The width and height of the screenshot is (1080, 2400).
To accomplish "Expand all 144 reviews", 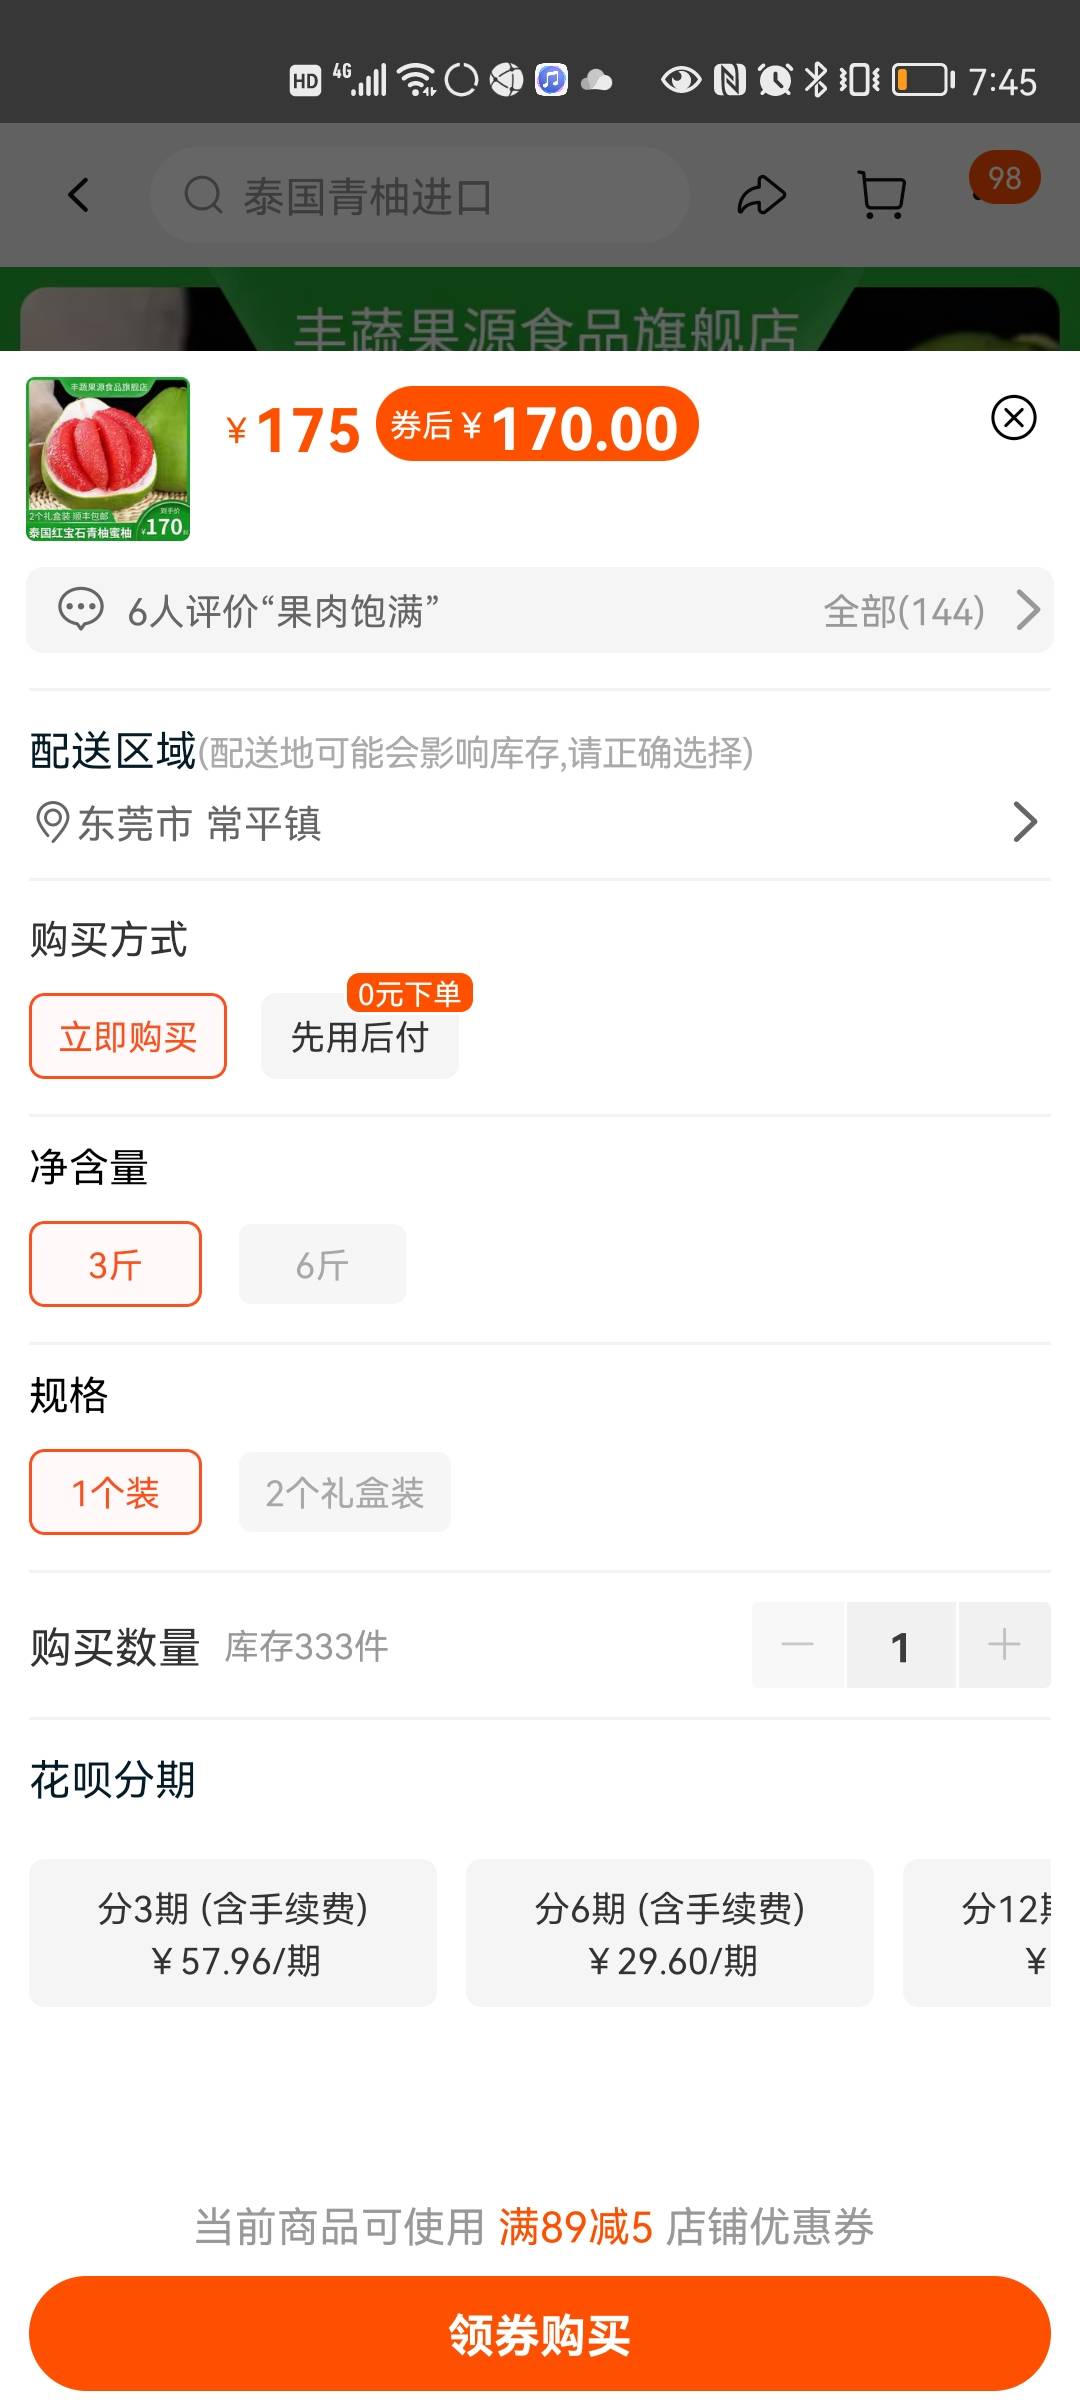I will pyautogui.click(x=930, y=610).
